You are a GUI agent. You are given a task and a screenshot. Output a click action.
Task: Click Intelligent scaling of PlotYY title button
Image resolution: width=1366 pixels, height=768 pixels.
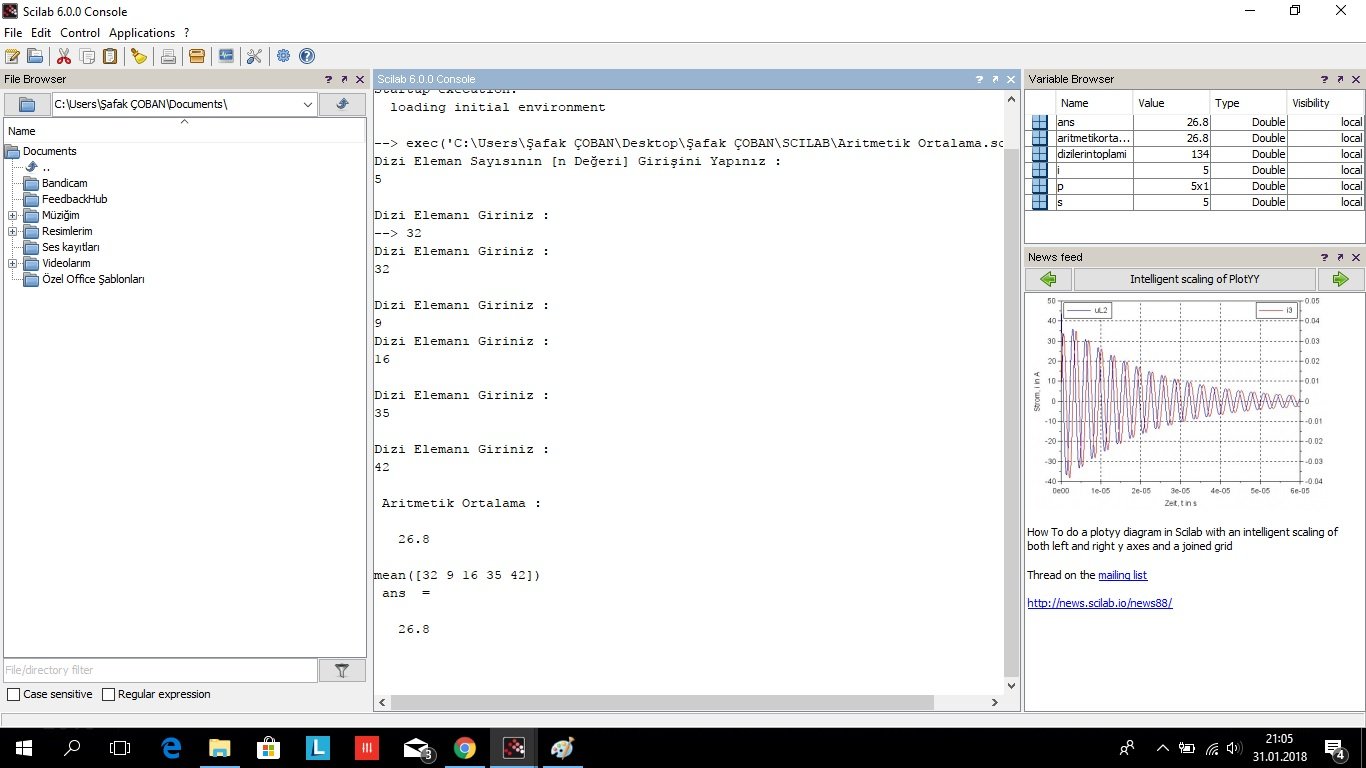point(1194,279)
